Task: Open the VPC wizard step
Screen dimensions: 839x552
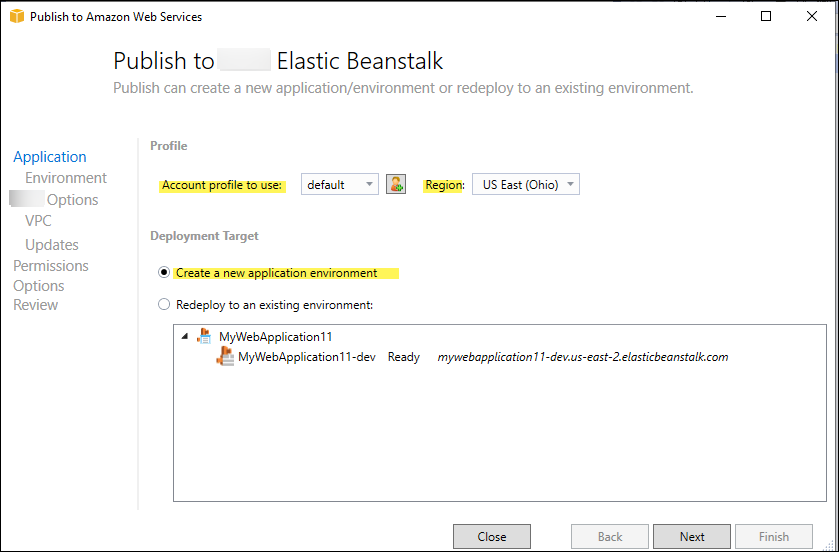Action: coord(38,221)
